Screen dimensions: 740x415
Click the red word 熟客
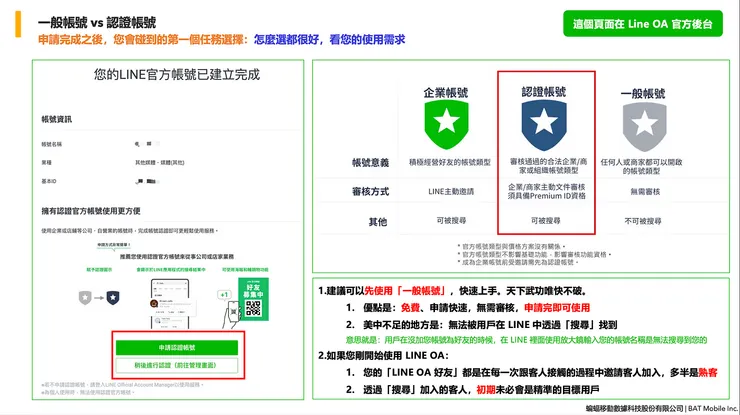pos(708,373)
